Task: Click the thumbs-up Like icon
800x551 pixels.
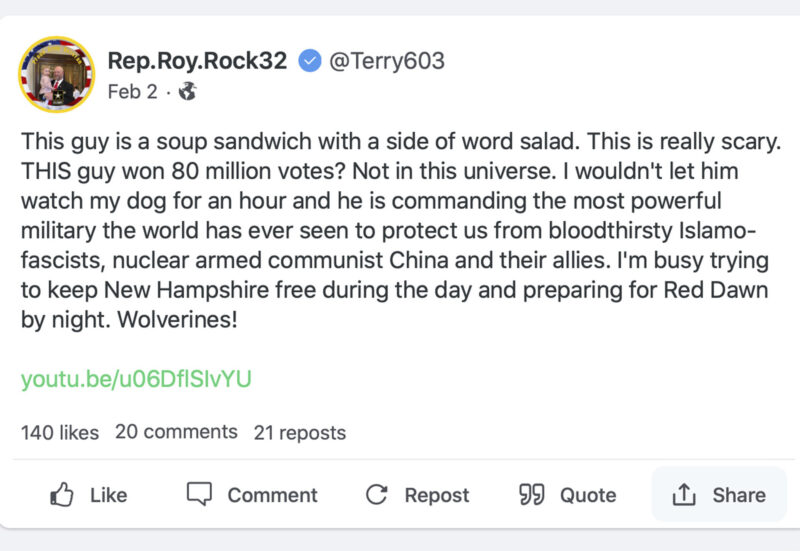Action: click(x=62, y=494)
